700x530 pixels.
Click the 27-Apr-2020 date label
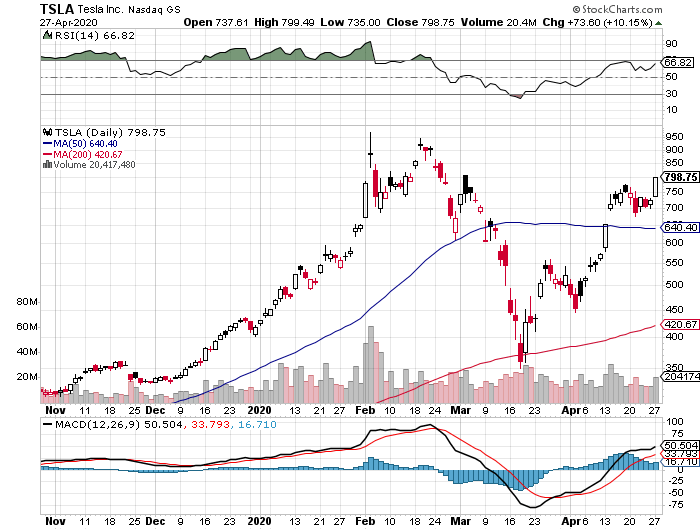coord(68,23)
